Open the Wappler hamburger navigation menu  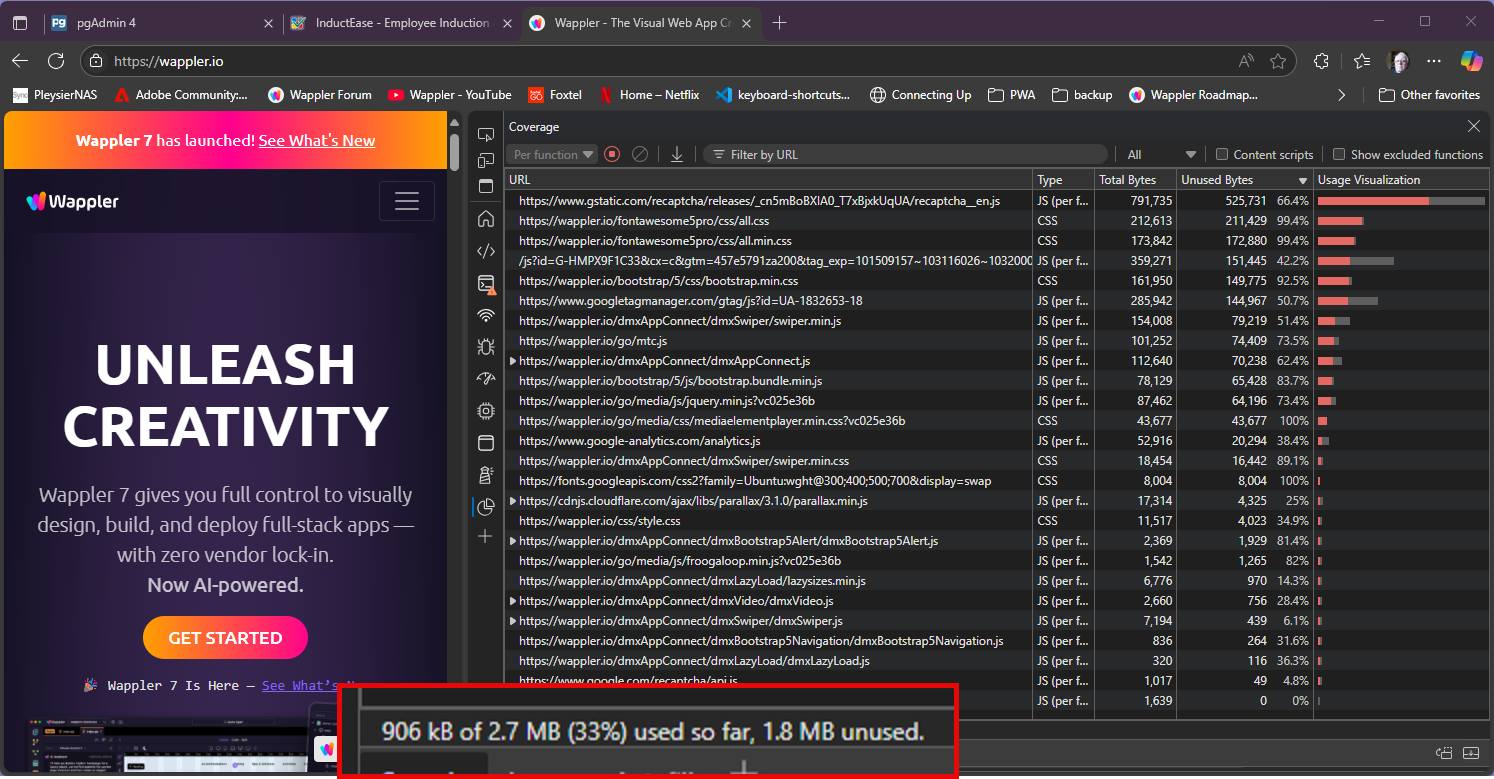[406, 201]
